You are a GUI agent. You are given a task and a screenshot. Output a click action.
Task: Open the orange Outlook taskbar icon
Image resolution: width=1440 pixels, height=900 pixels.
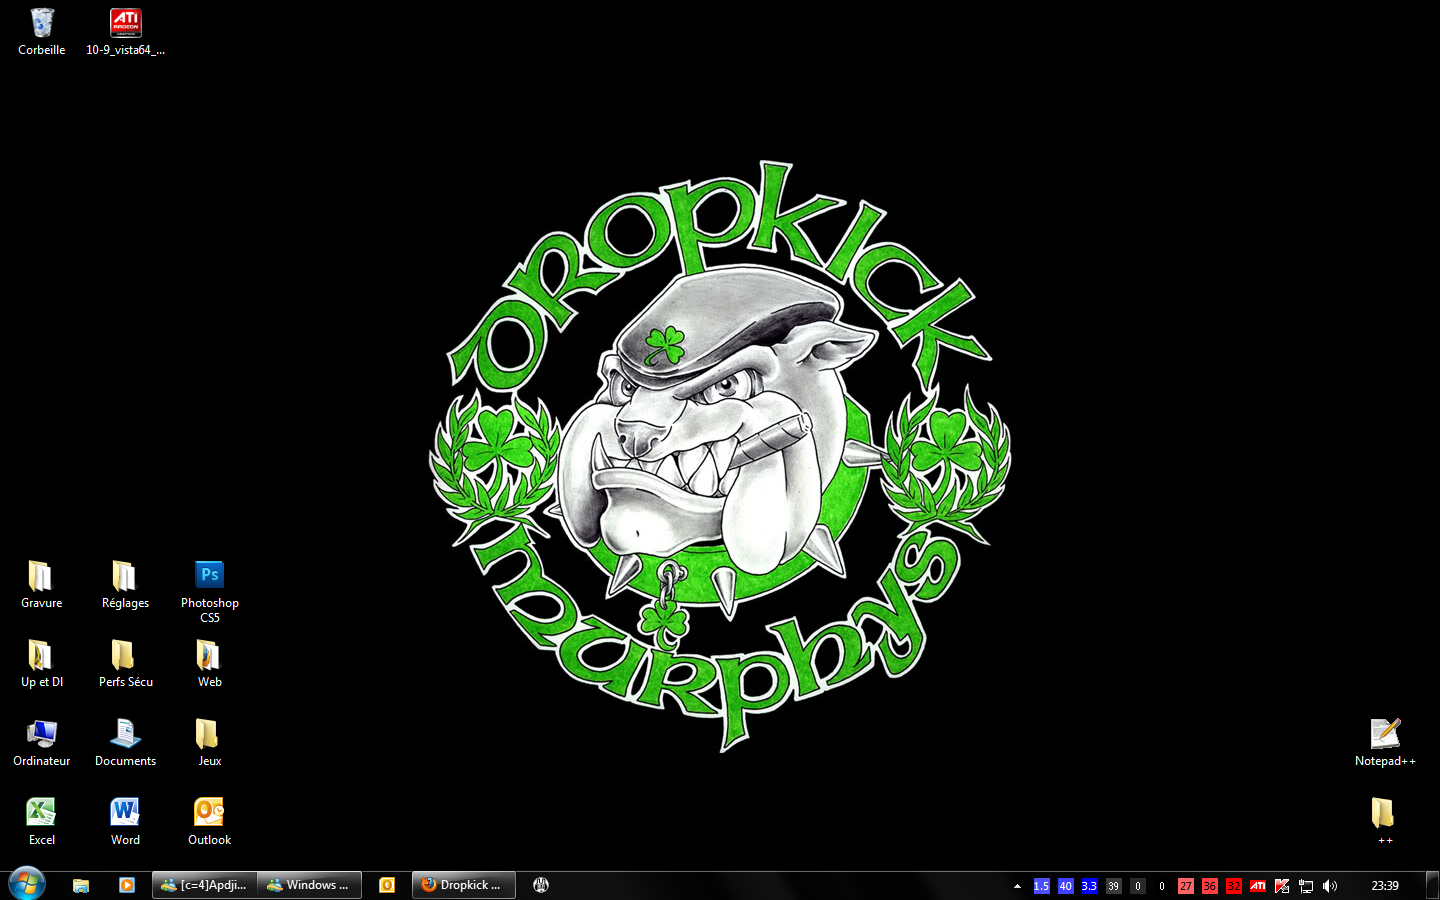click(387, 885)
